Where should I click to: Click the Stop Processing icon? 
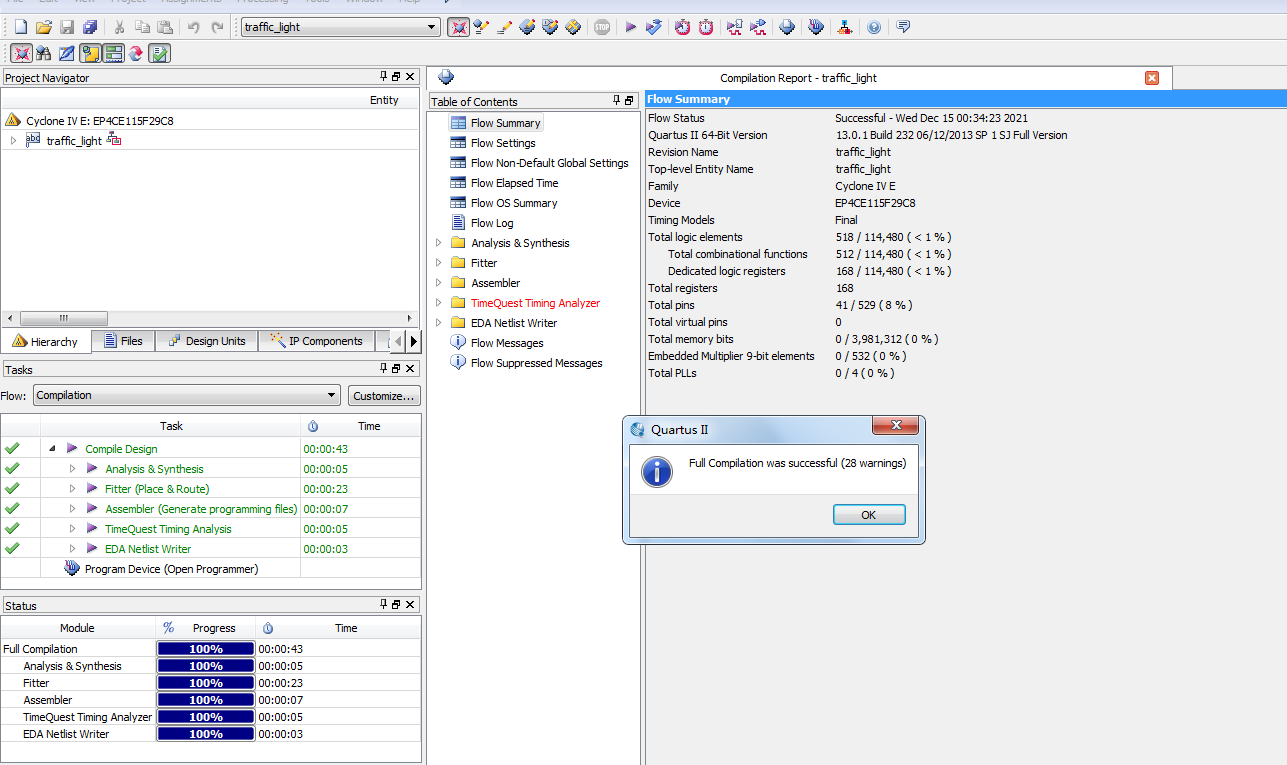point(602,27)
